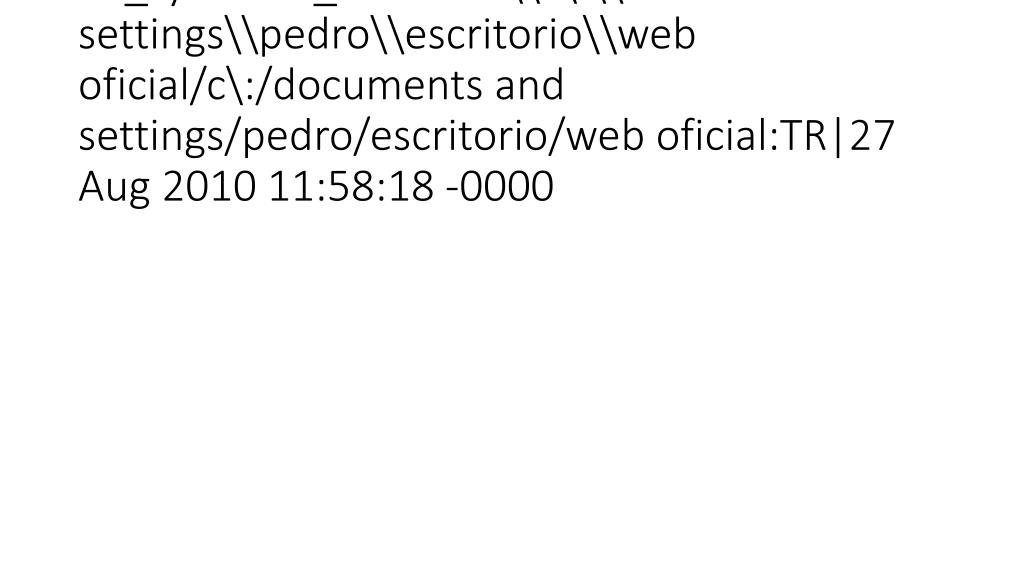Viewport: 1024px width, 576px height.
Task: Select the time "11:58:18"
Action: pyautogui.click(x=351, y=185)
